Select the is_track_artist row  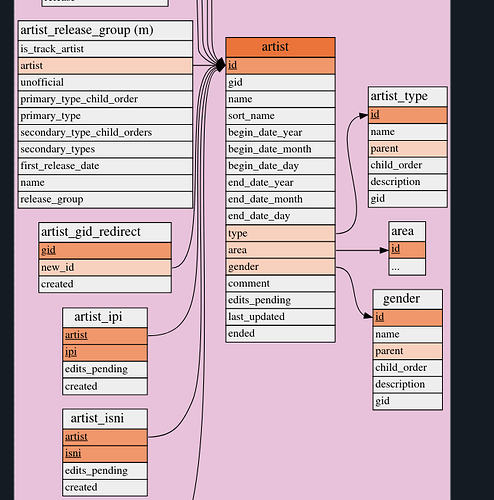(105, 49)
